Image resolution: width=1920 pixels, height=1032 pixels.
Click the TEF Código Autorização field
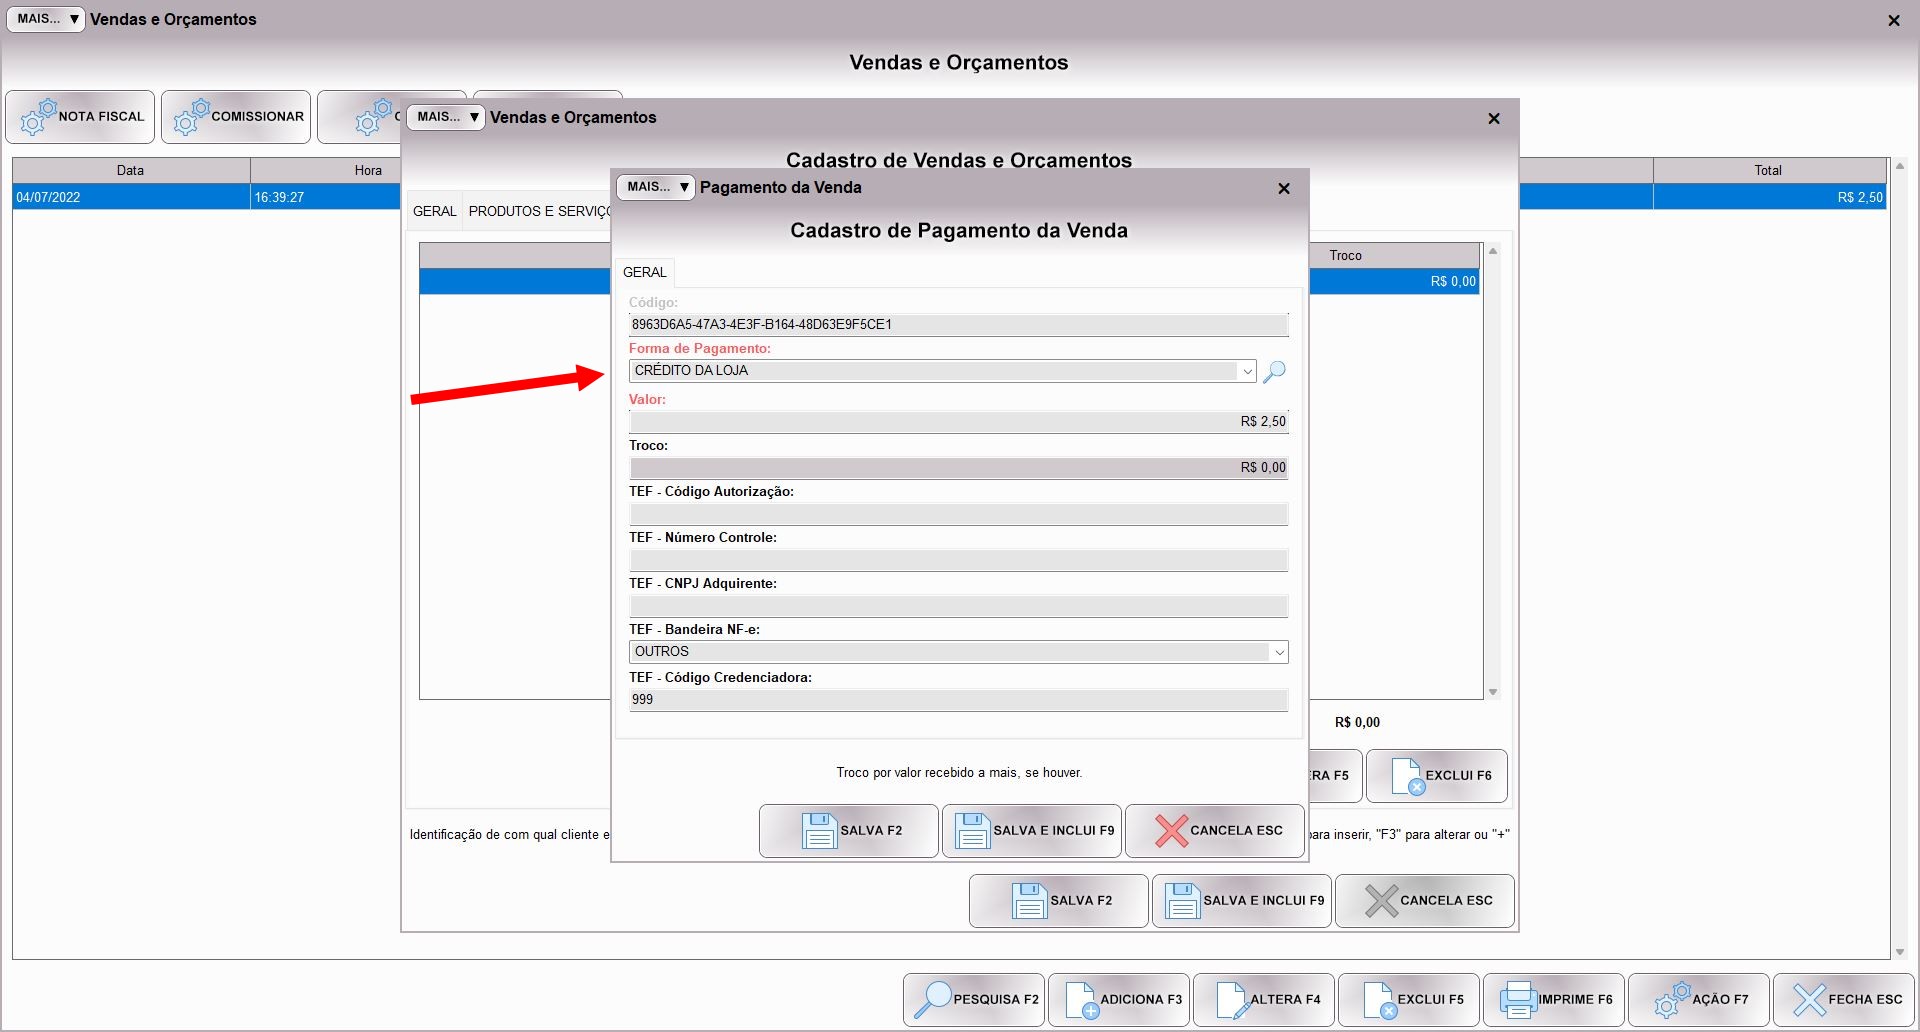pyautogui.click(x=958, y=514)
